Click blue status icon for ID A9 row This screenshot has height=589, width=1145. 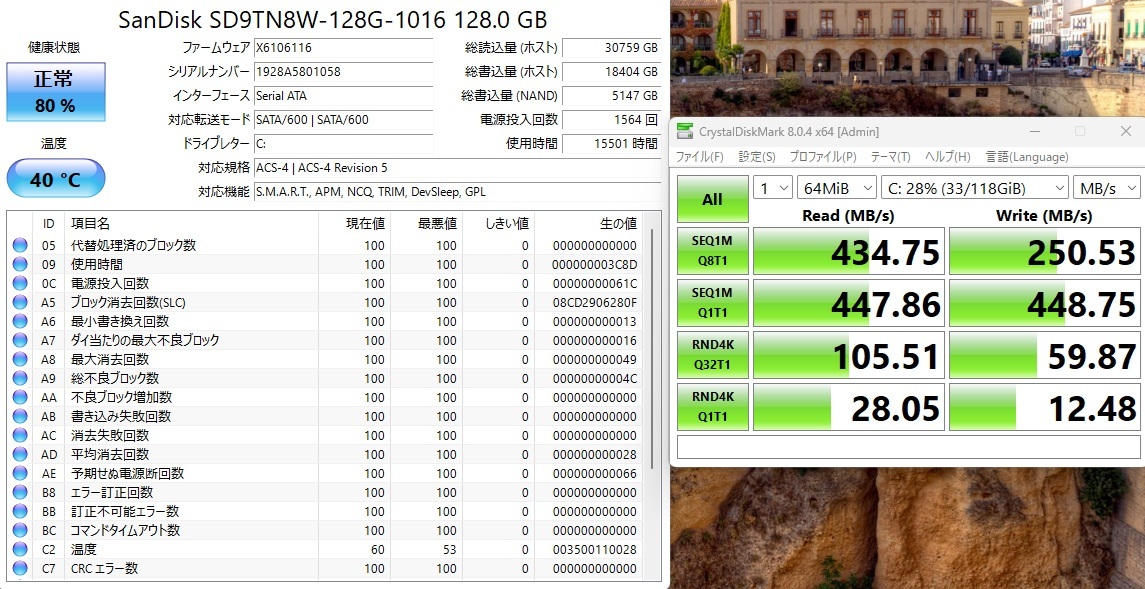click(x=20, y=378)
